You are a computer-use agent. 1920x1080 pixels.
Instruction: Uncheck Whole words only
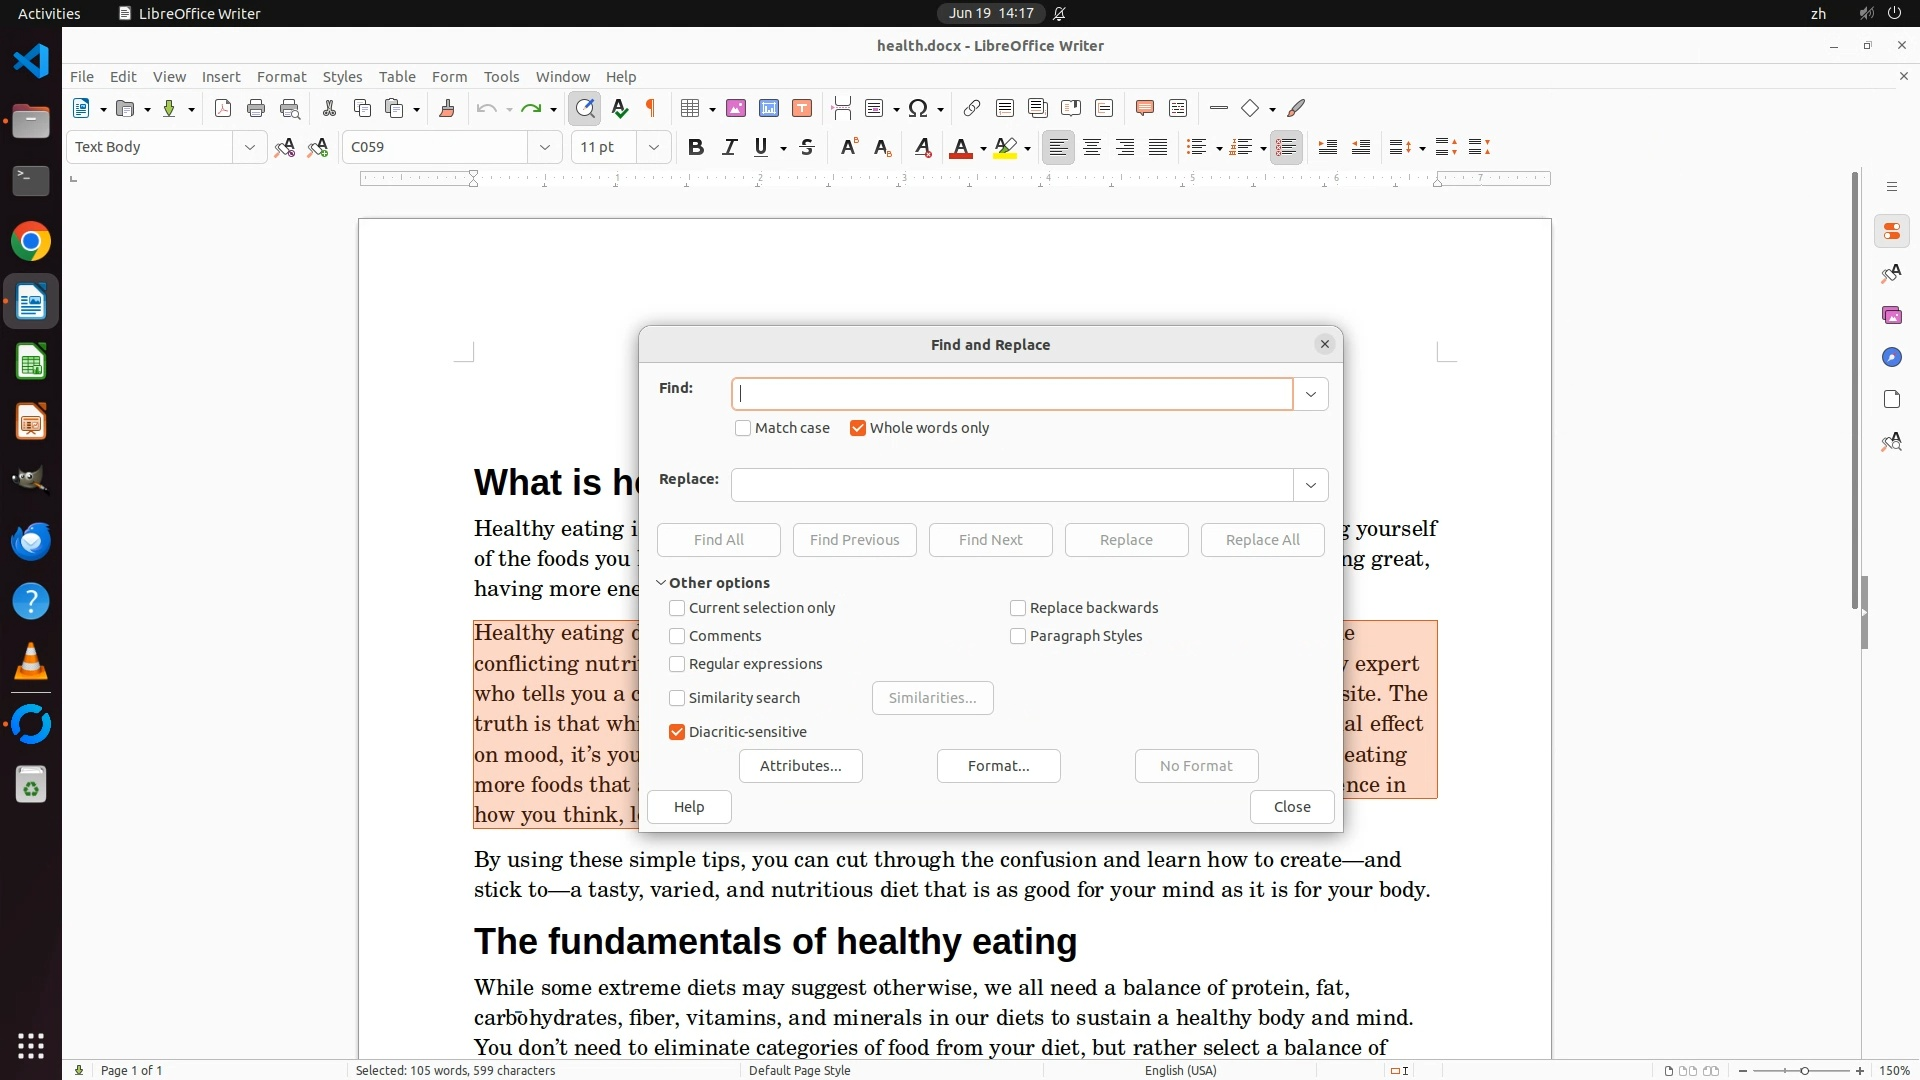(x=858, y=428)
